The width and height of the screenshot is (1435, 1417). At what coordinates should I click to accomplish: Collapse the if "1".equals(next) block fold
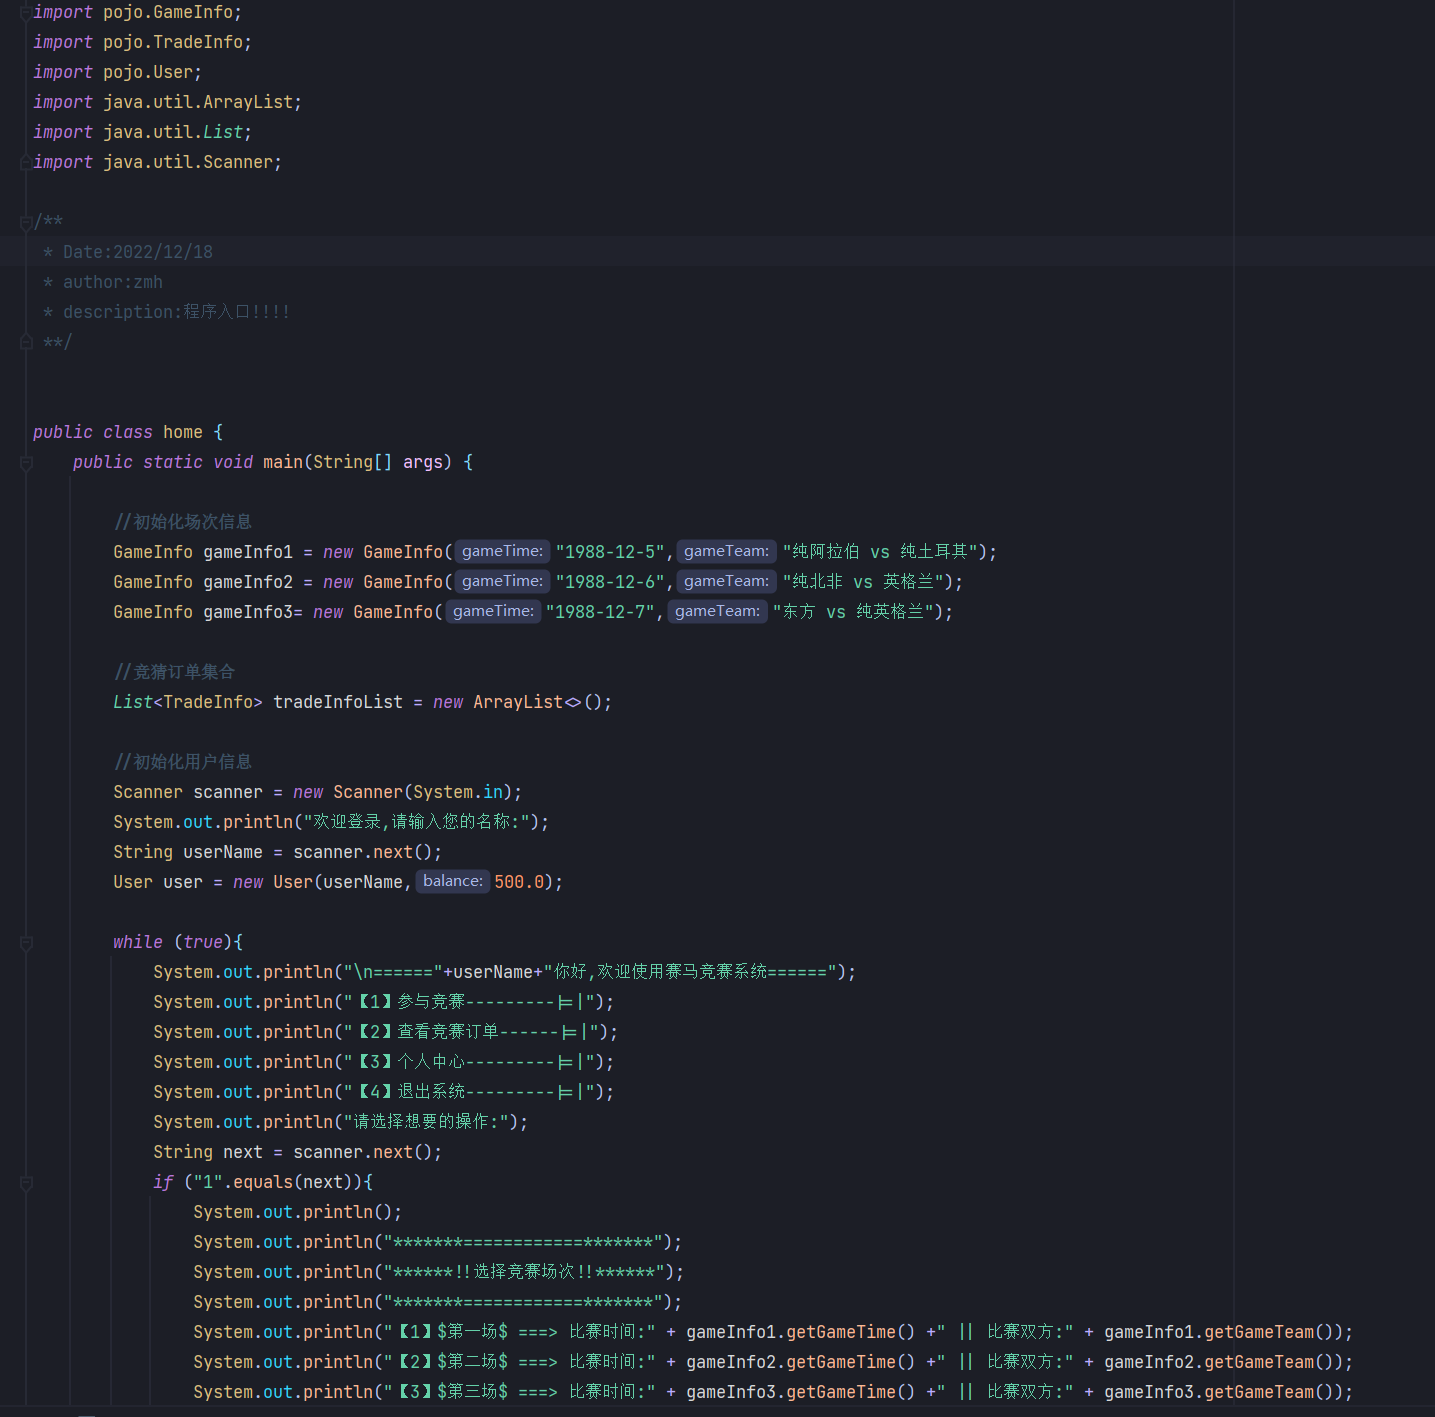(26, 1183)
